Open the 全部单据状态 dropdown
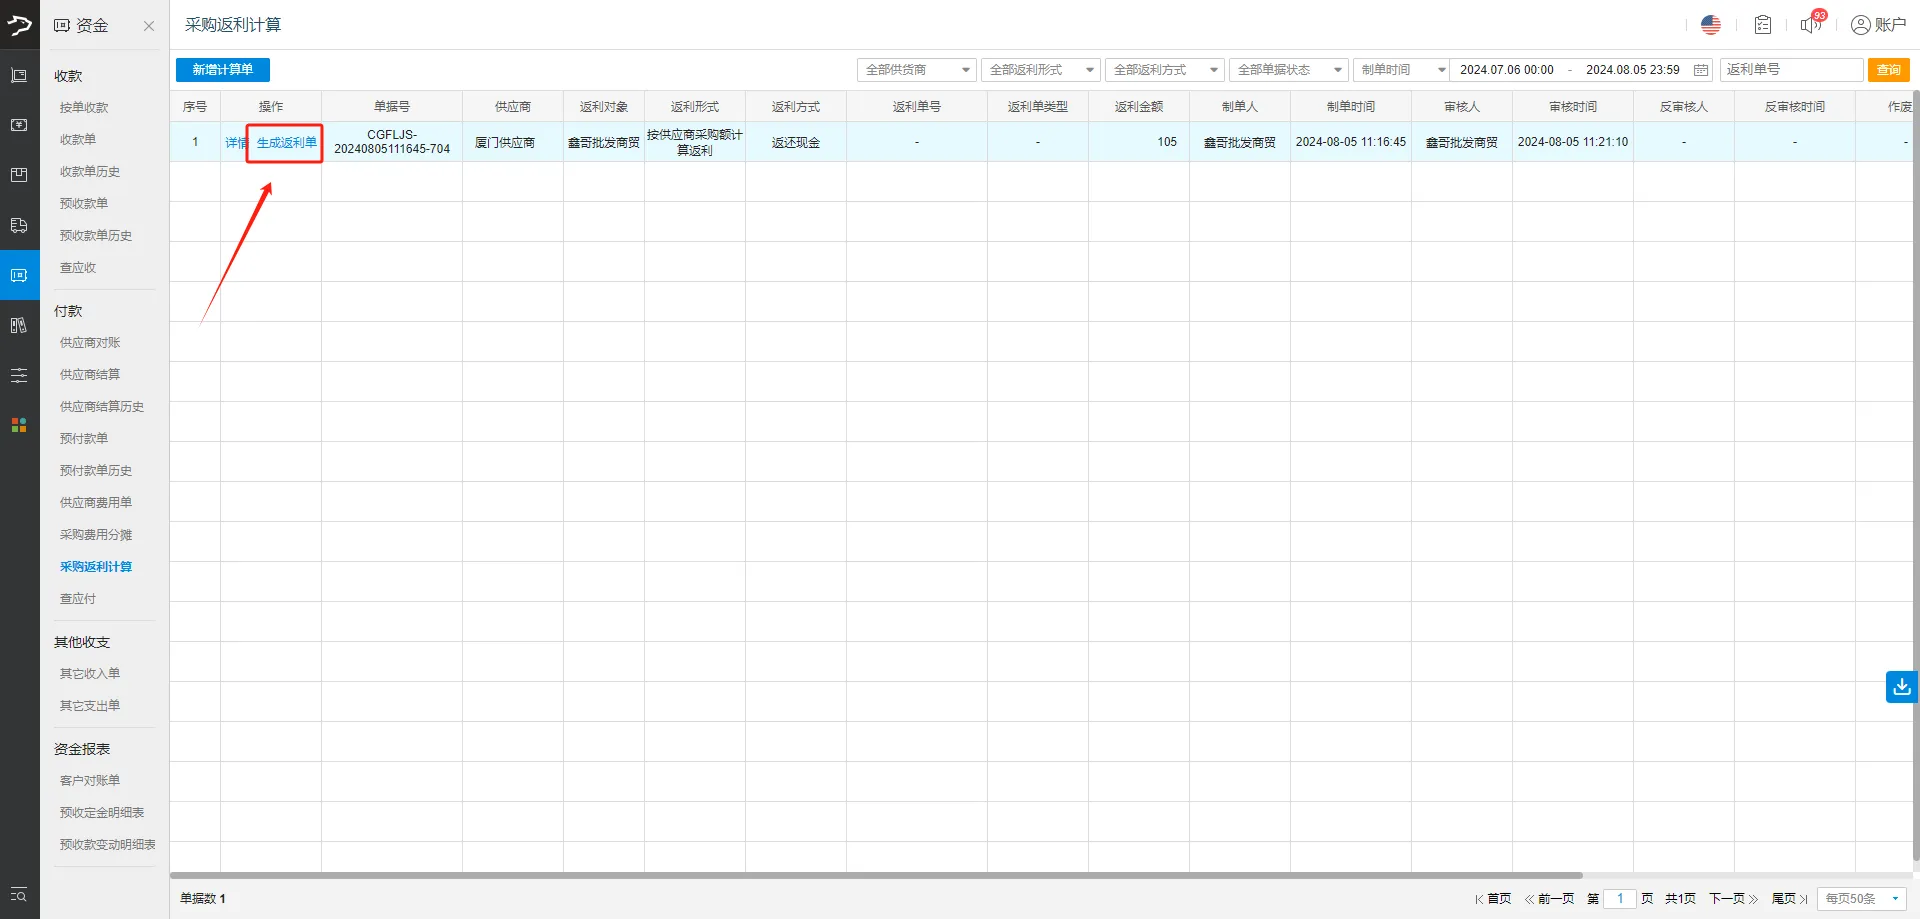 (1288, 70)
